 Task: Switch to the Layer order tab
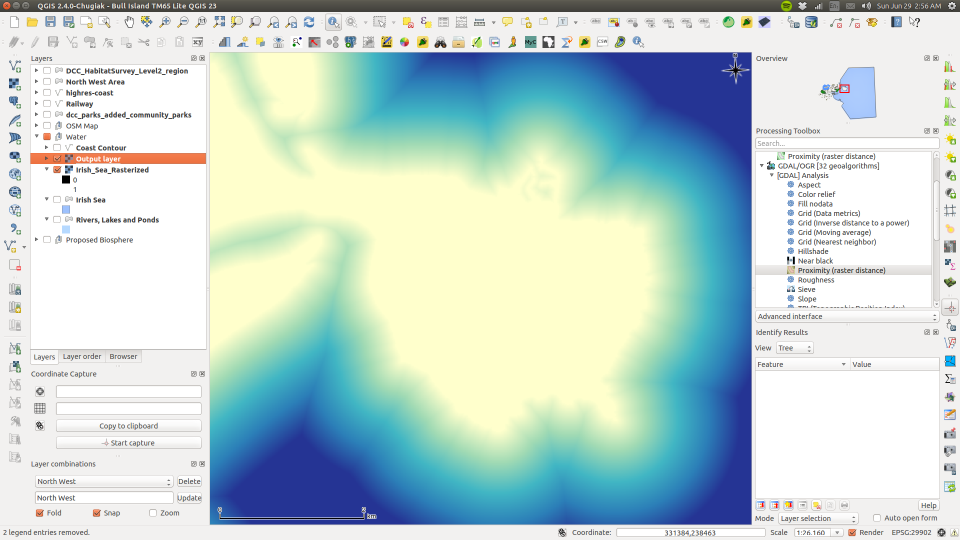[82, 356]
